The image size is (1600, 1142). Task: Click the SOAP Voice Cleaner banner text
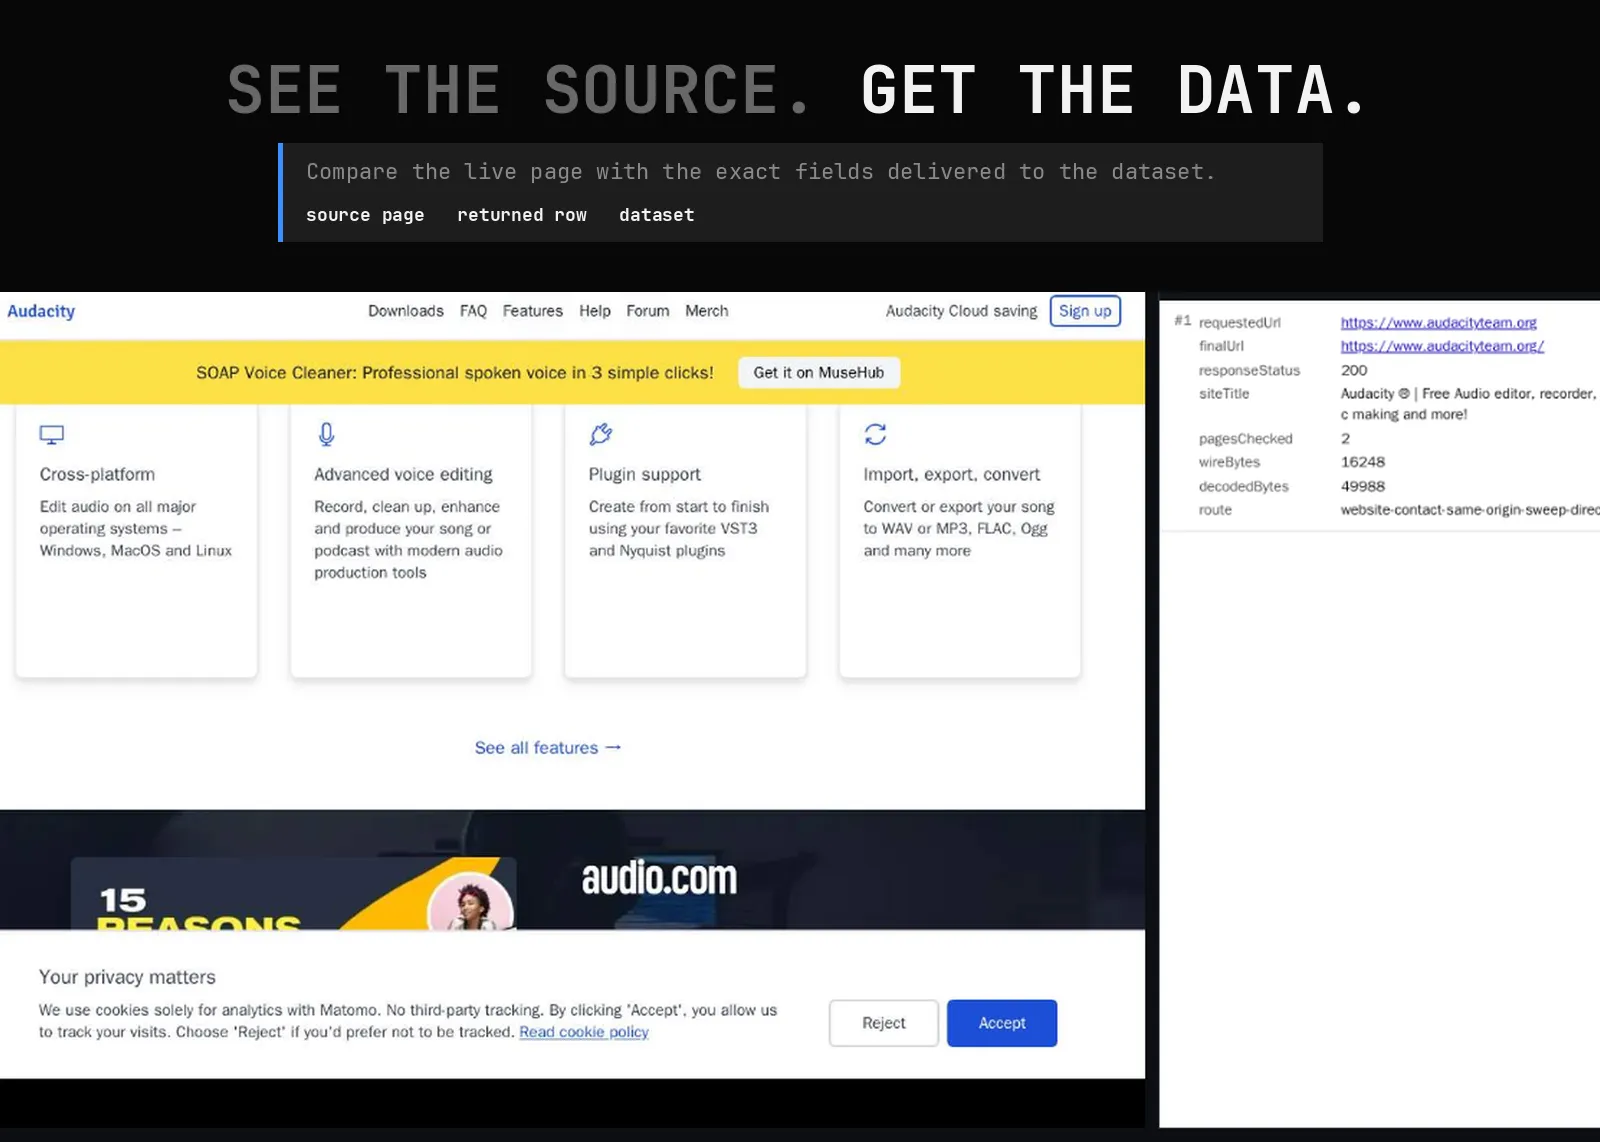click(455, 372)
